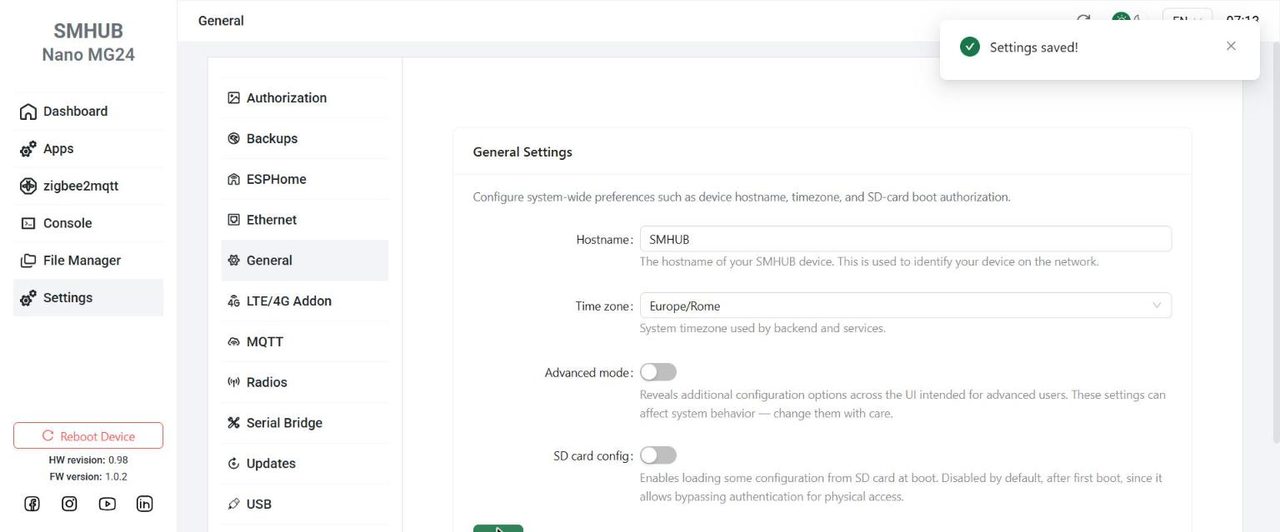Click the Backups icon in settings list

[234, 139]
